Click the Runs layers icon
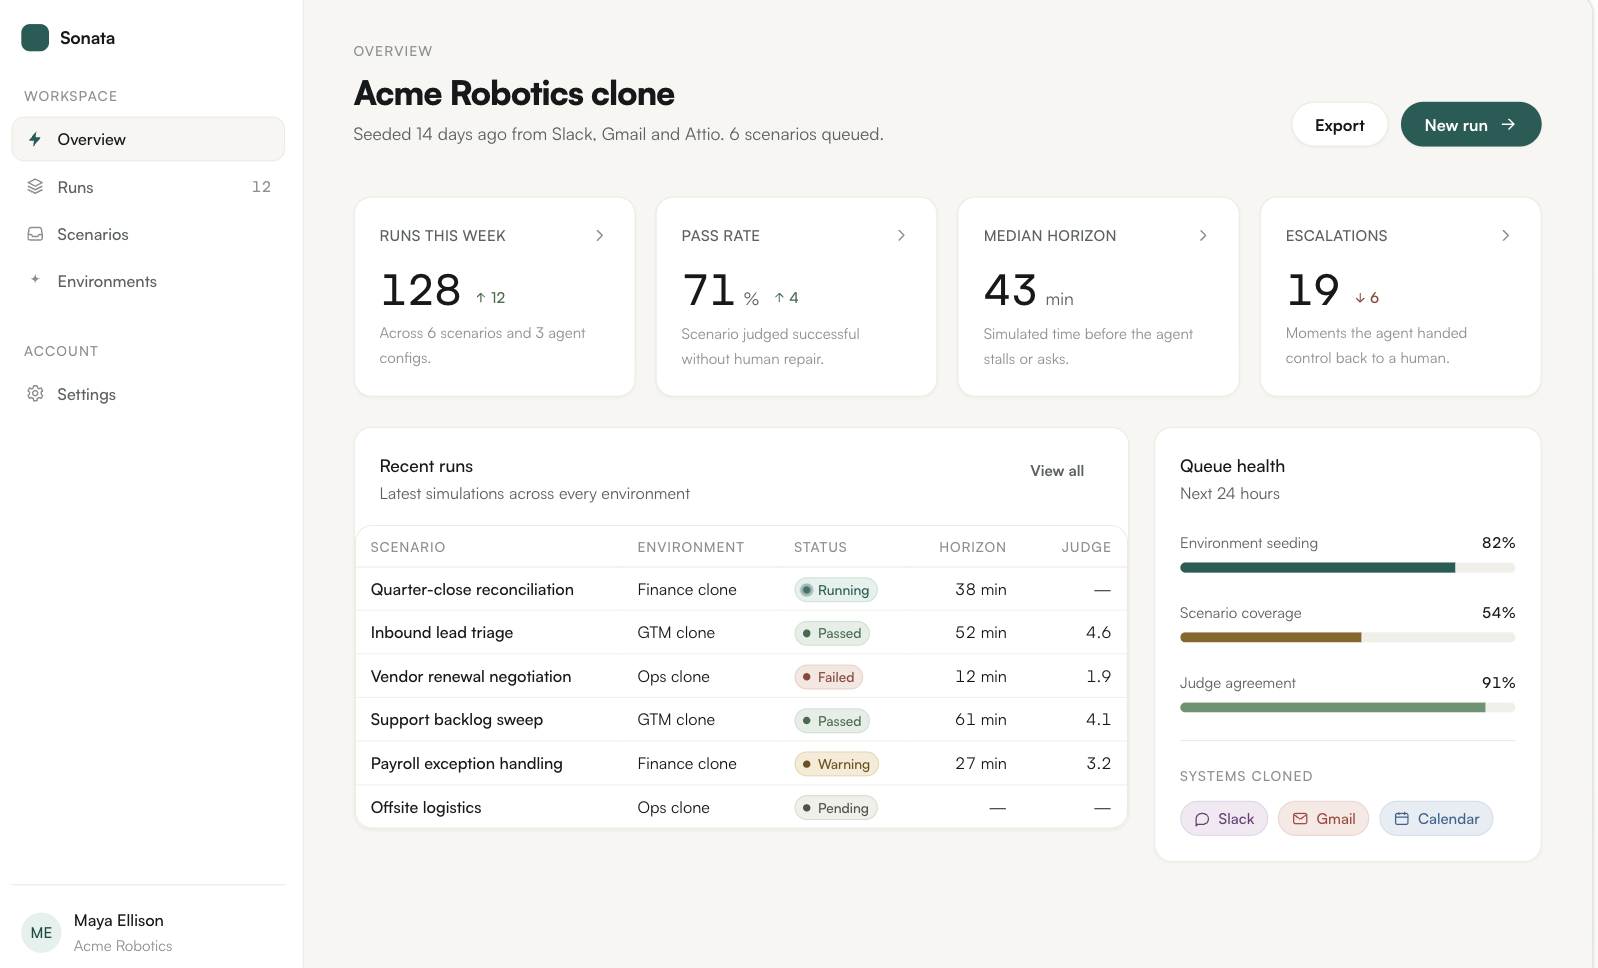This screenshot has height=968, width=1598. (x=35, y=186)
